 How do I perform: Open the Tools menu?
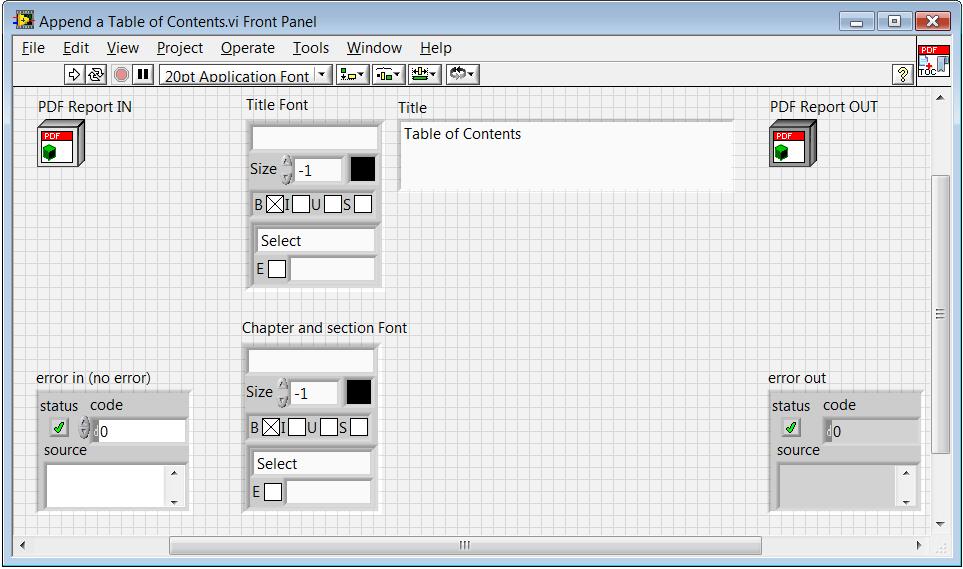[310, 48]
